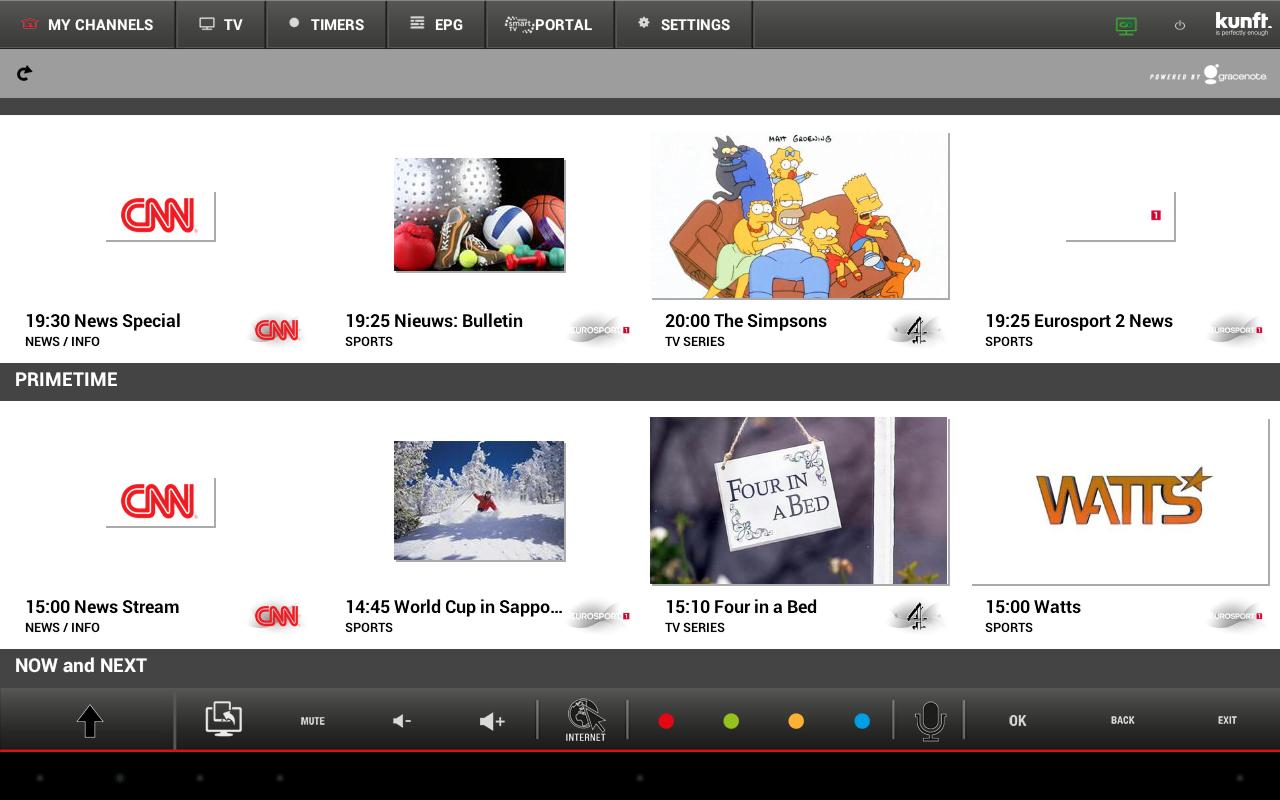Activate the microphone voice icon
Image resolution: width=1280 pixels, height=800 pixels.
(930, 721)
